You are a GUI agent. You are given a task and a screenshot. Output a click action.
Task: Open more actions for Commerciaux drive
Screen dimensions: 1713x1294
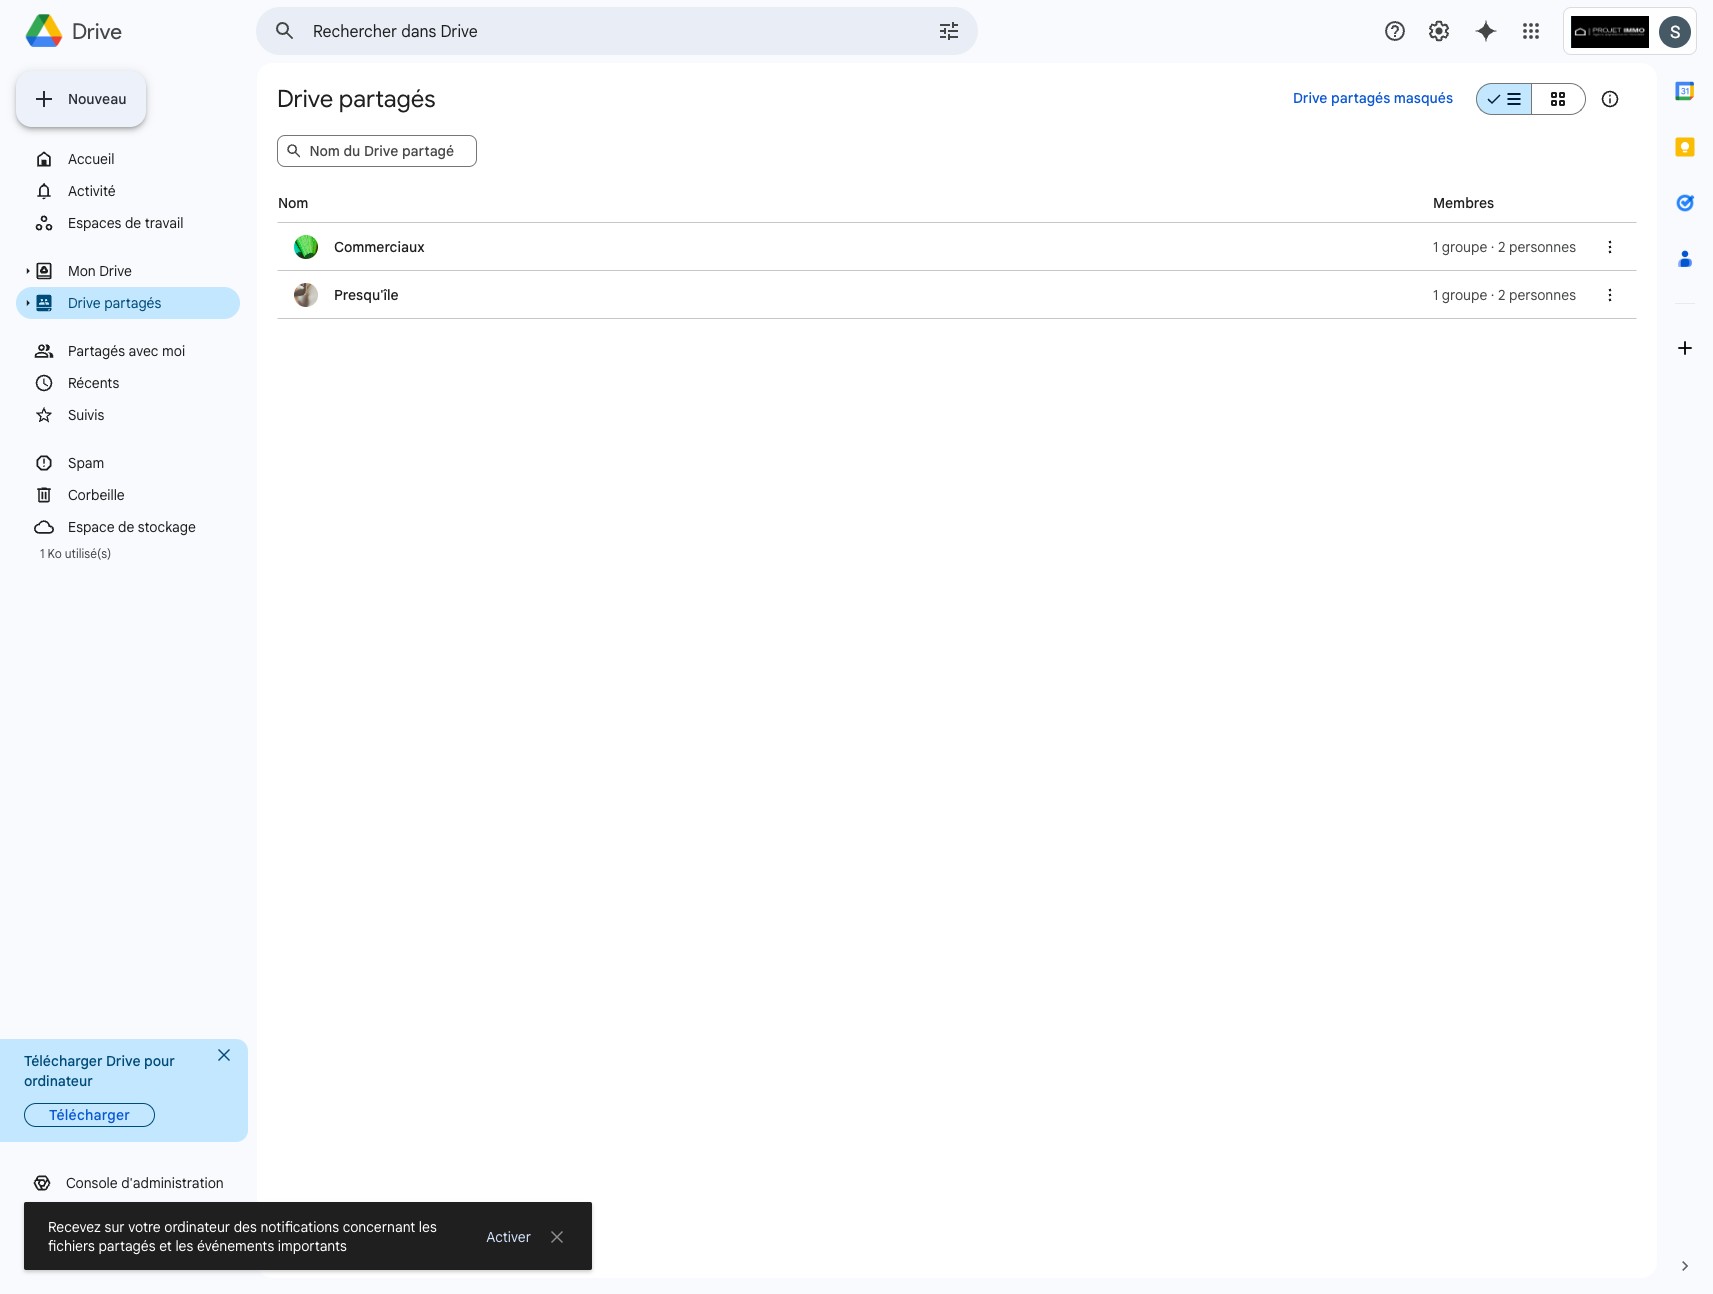click(1609, 247)
